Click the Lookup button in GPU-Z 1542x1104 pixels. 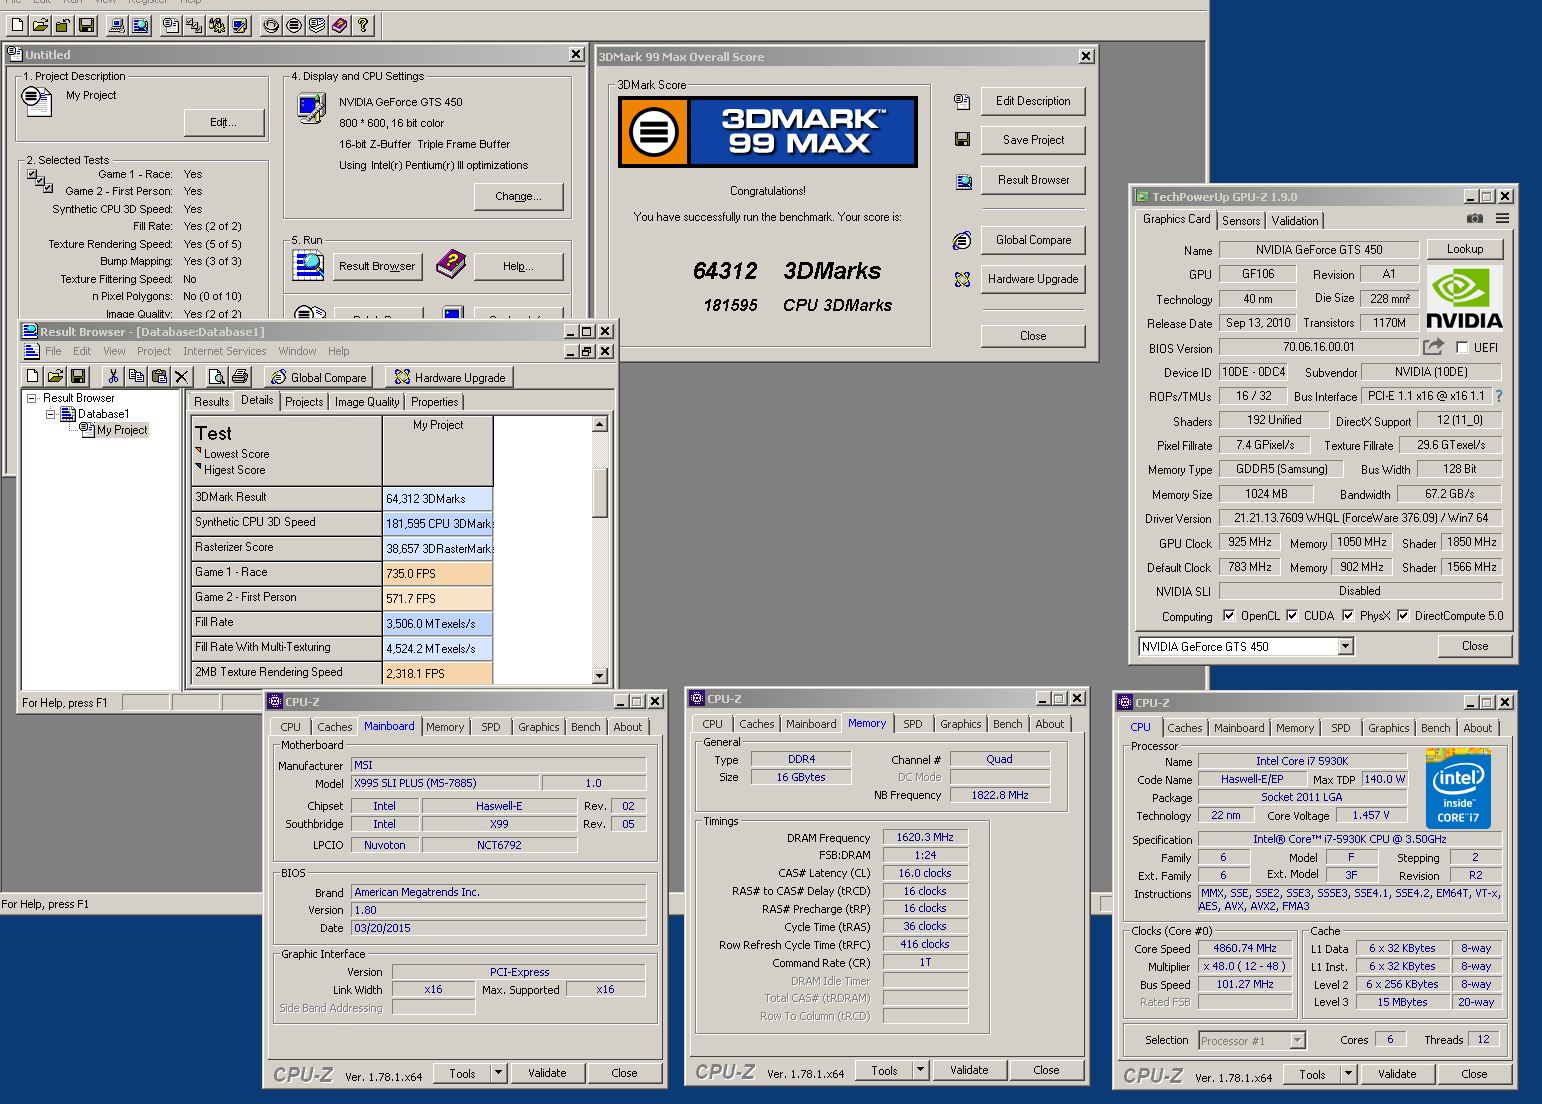pyautogui.click(x=1465, y=249)
